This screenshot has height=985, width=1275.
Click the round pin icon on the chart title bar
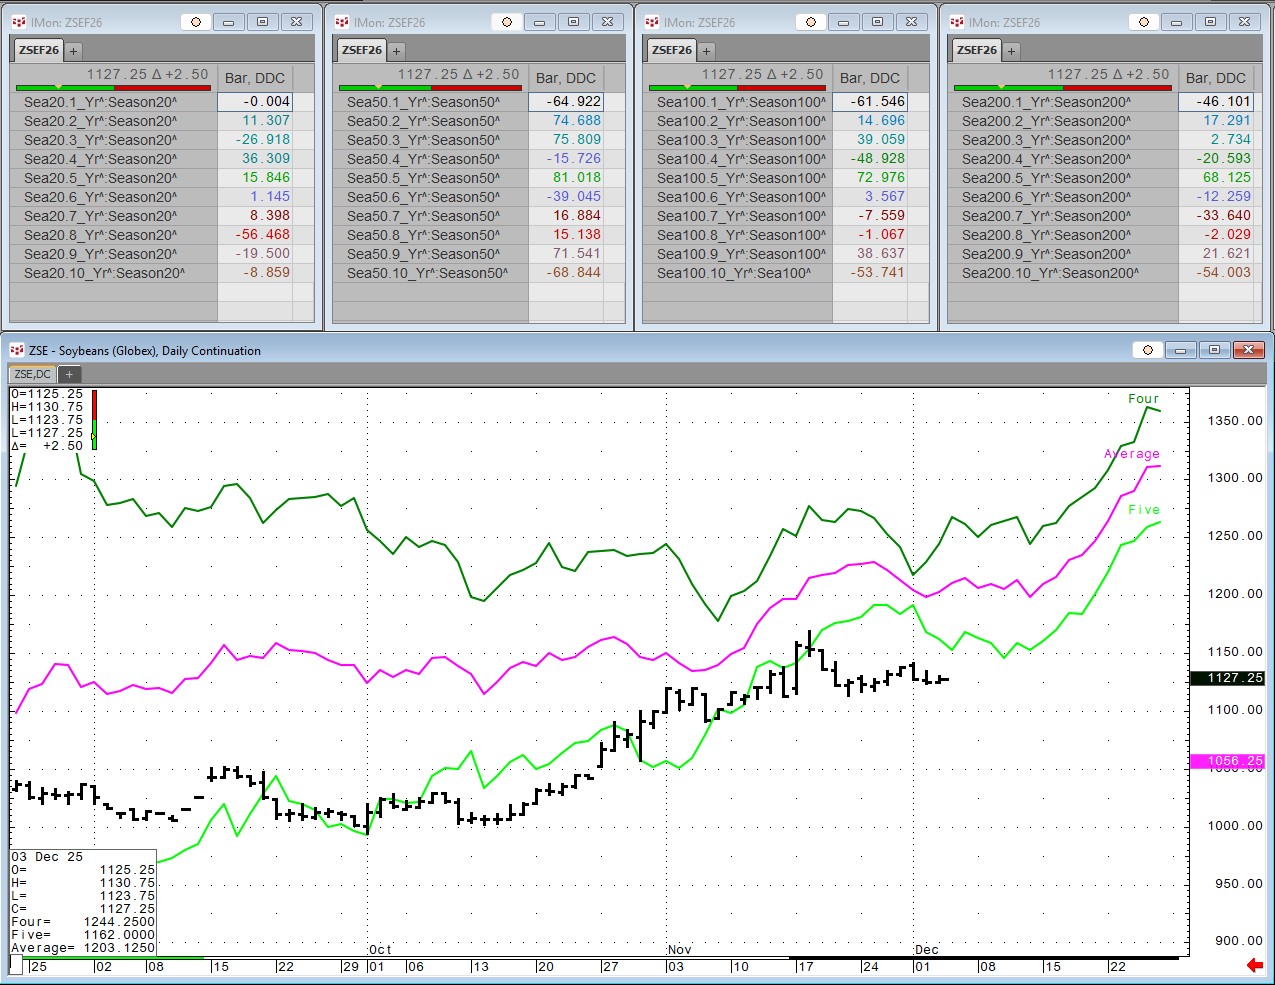(x=1148, y=350)
